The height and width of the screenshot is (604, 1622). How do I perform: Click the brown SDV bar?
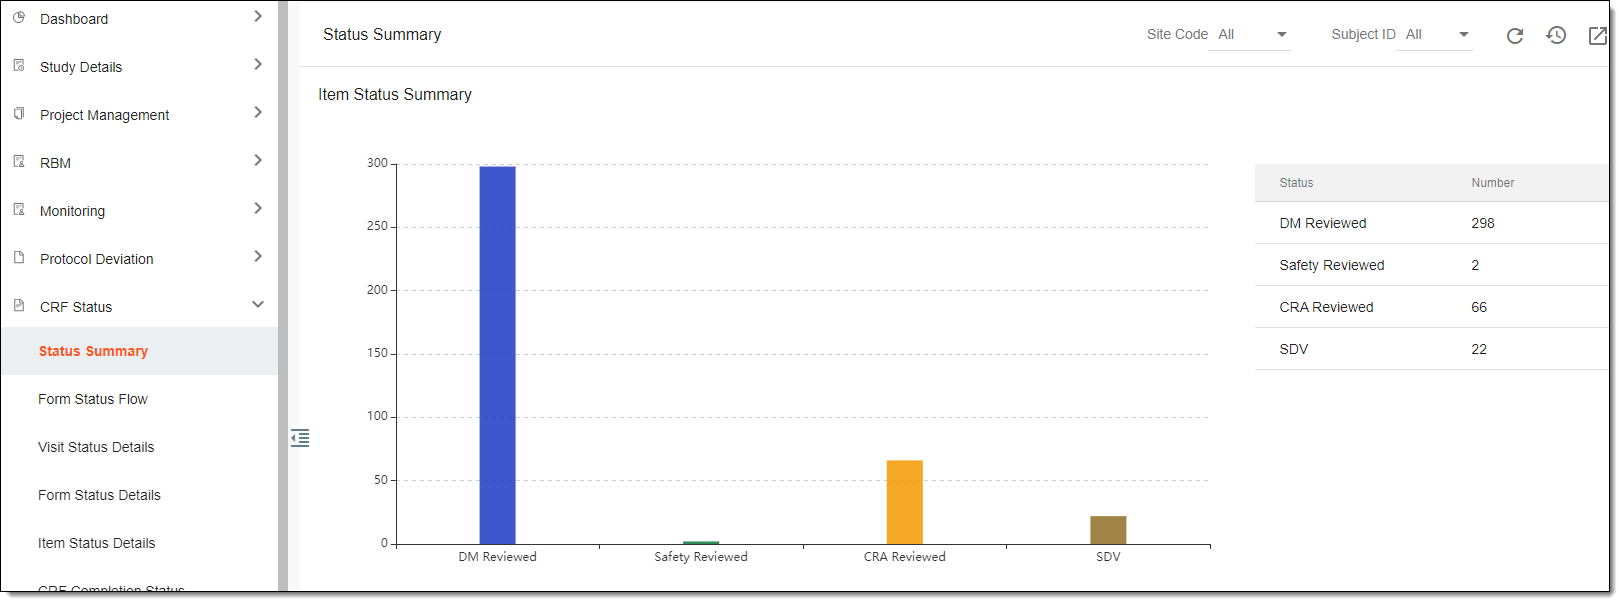[1108, 530]
